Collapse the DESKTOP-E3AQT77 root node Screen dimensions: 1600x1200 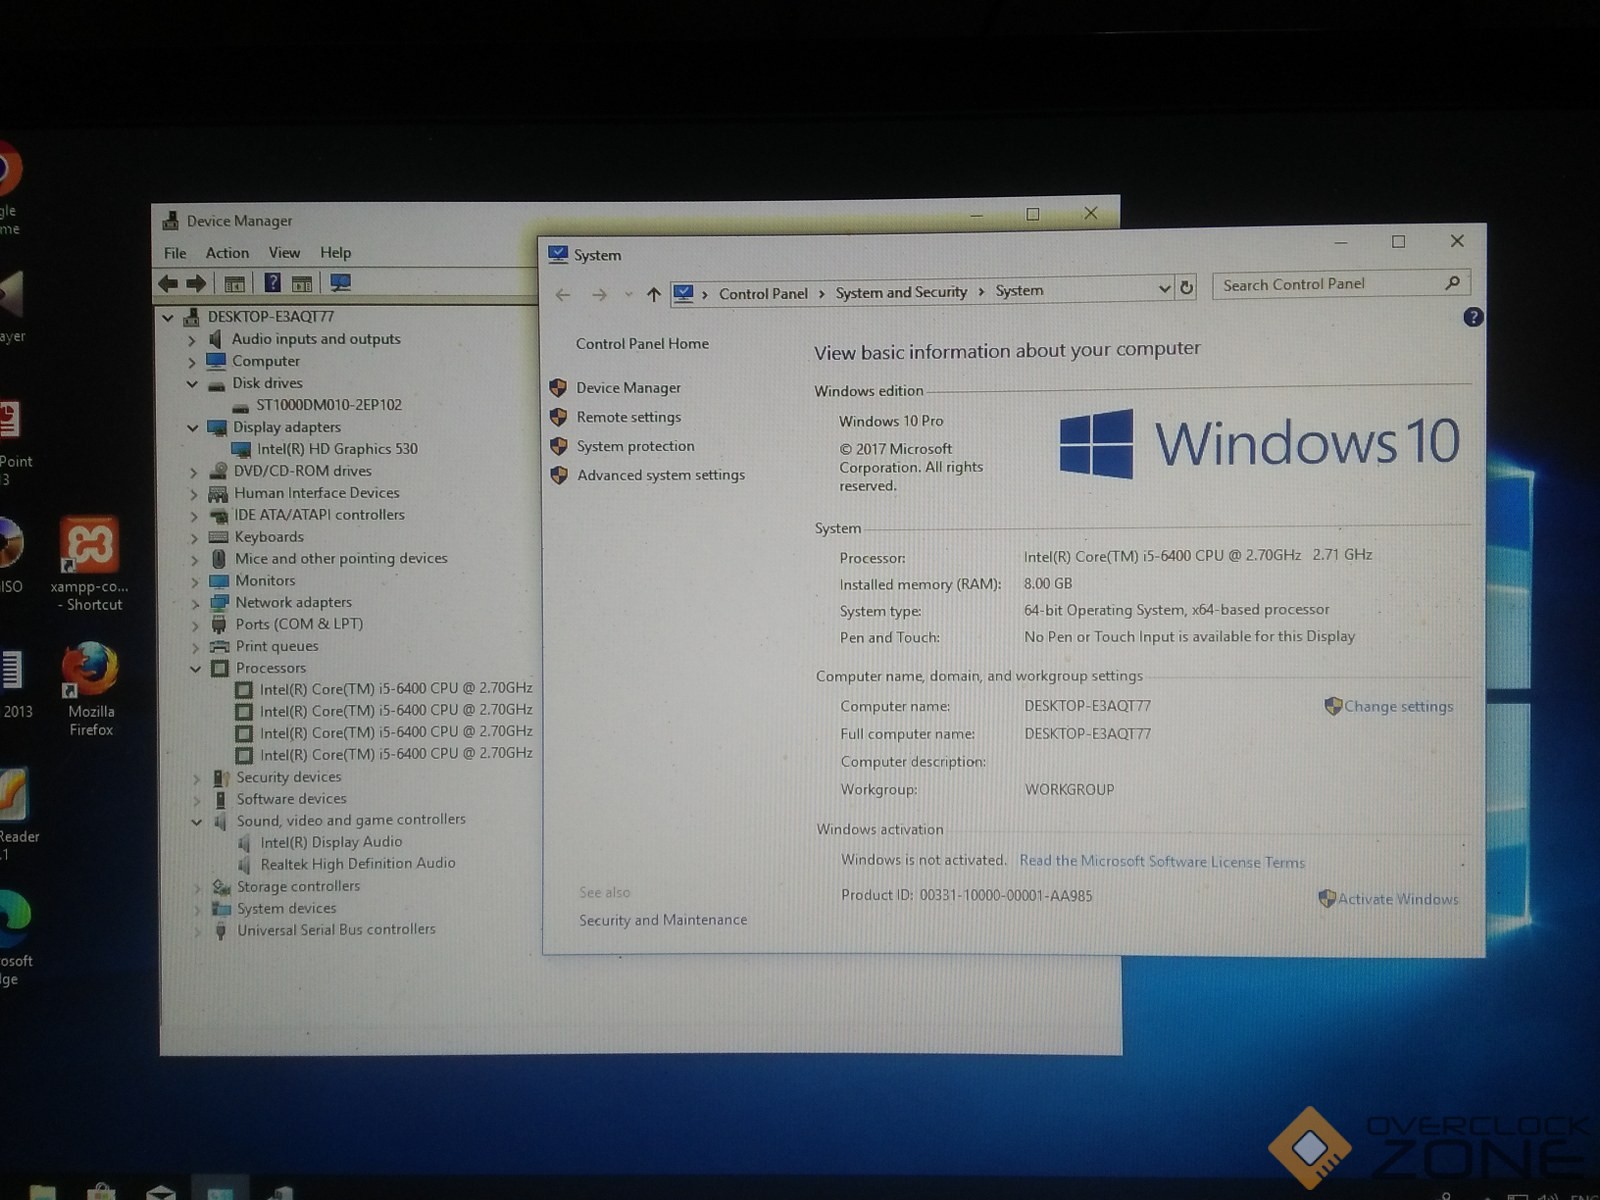[168, 317]
